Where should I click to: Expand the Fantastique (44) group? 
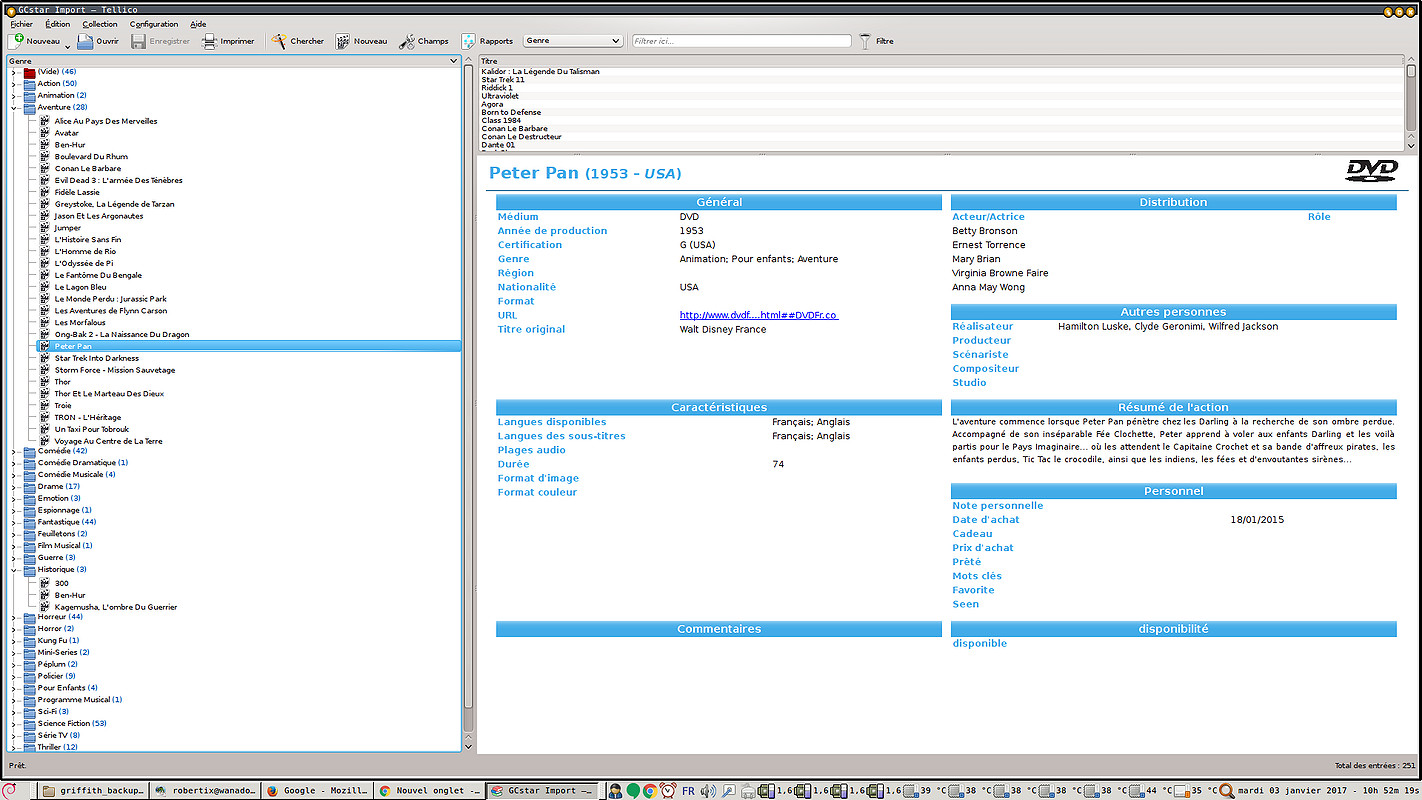14,522
